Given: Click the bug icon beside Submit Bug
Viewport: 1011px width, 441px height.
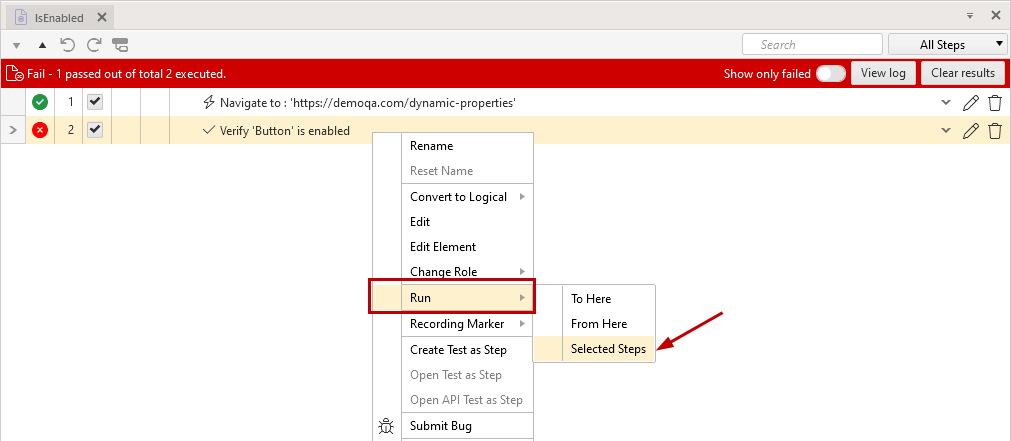Looking at the screenshot, I should click(x=386, y=426).
